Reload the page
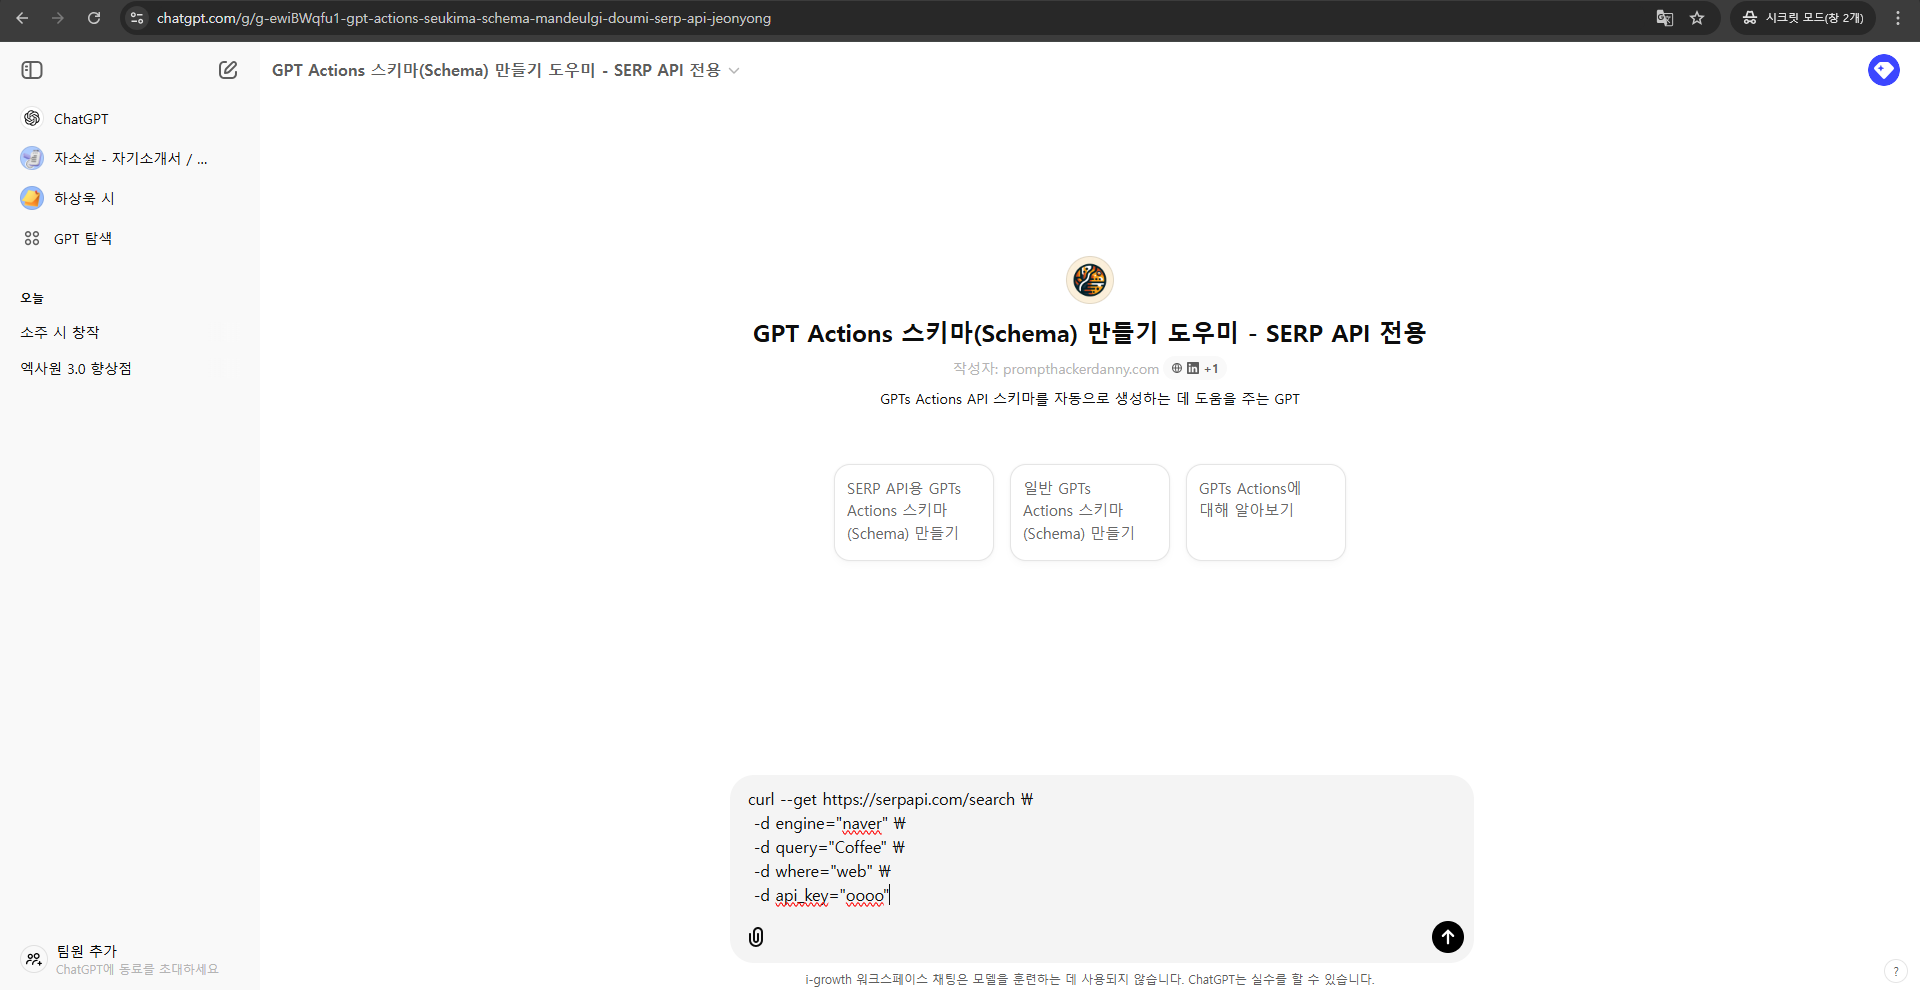Image resolution: width=1920 pixels, height=990 pixels. [x=94, y=18]
